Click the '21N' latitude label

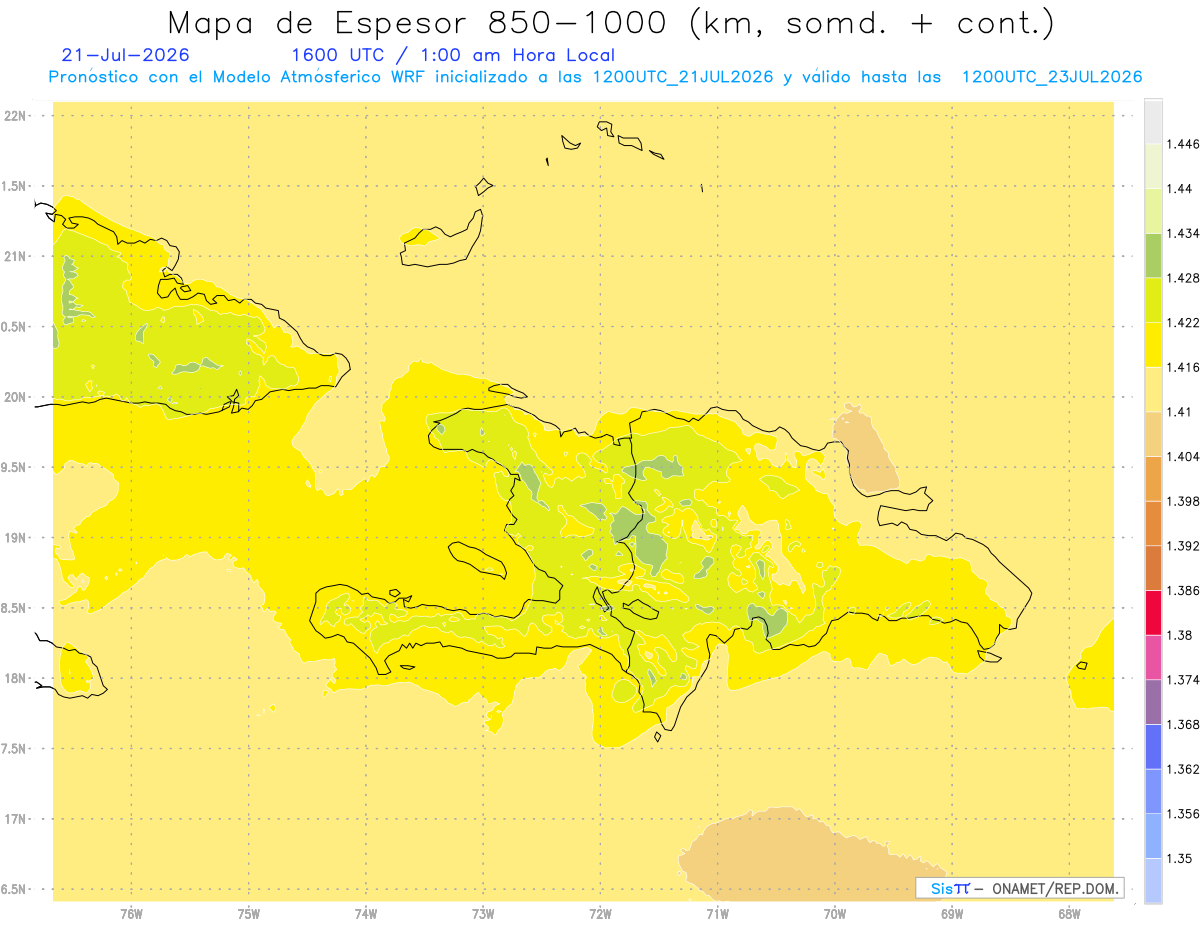click(x=16, y=256)
